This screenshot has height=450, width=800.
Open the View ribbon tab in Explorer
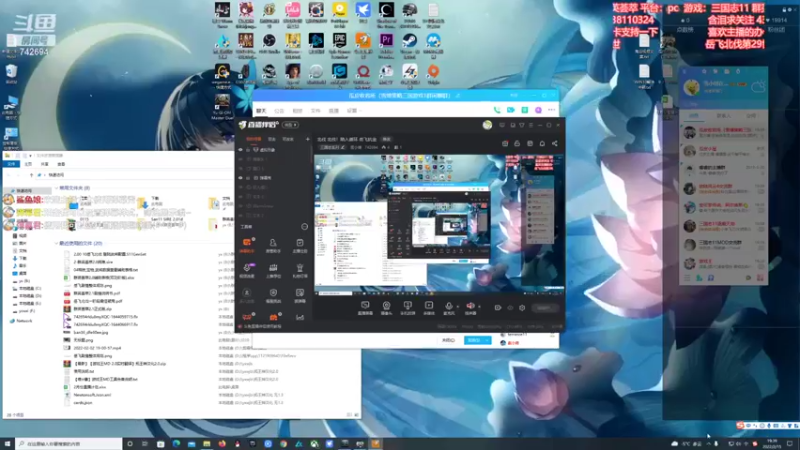point(61,164)
